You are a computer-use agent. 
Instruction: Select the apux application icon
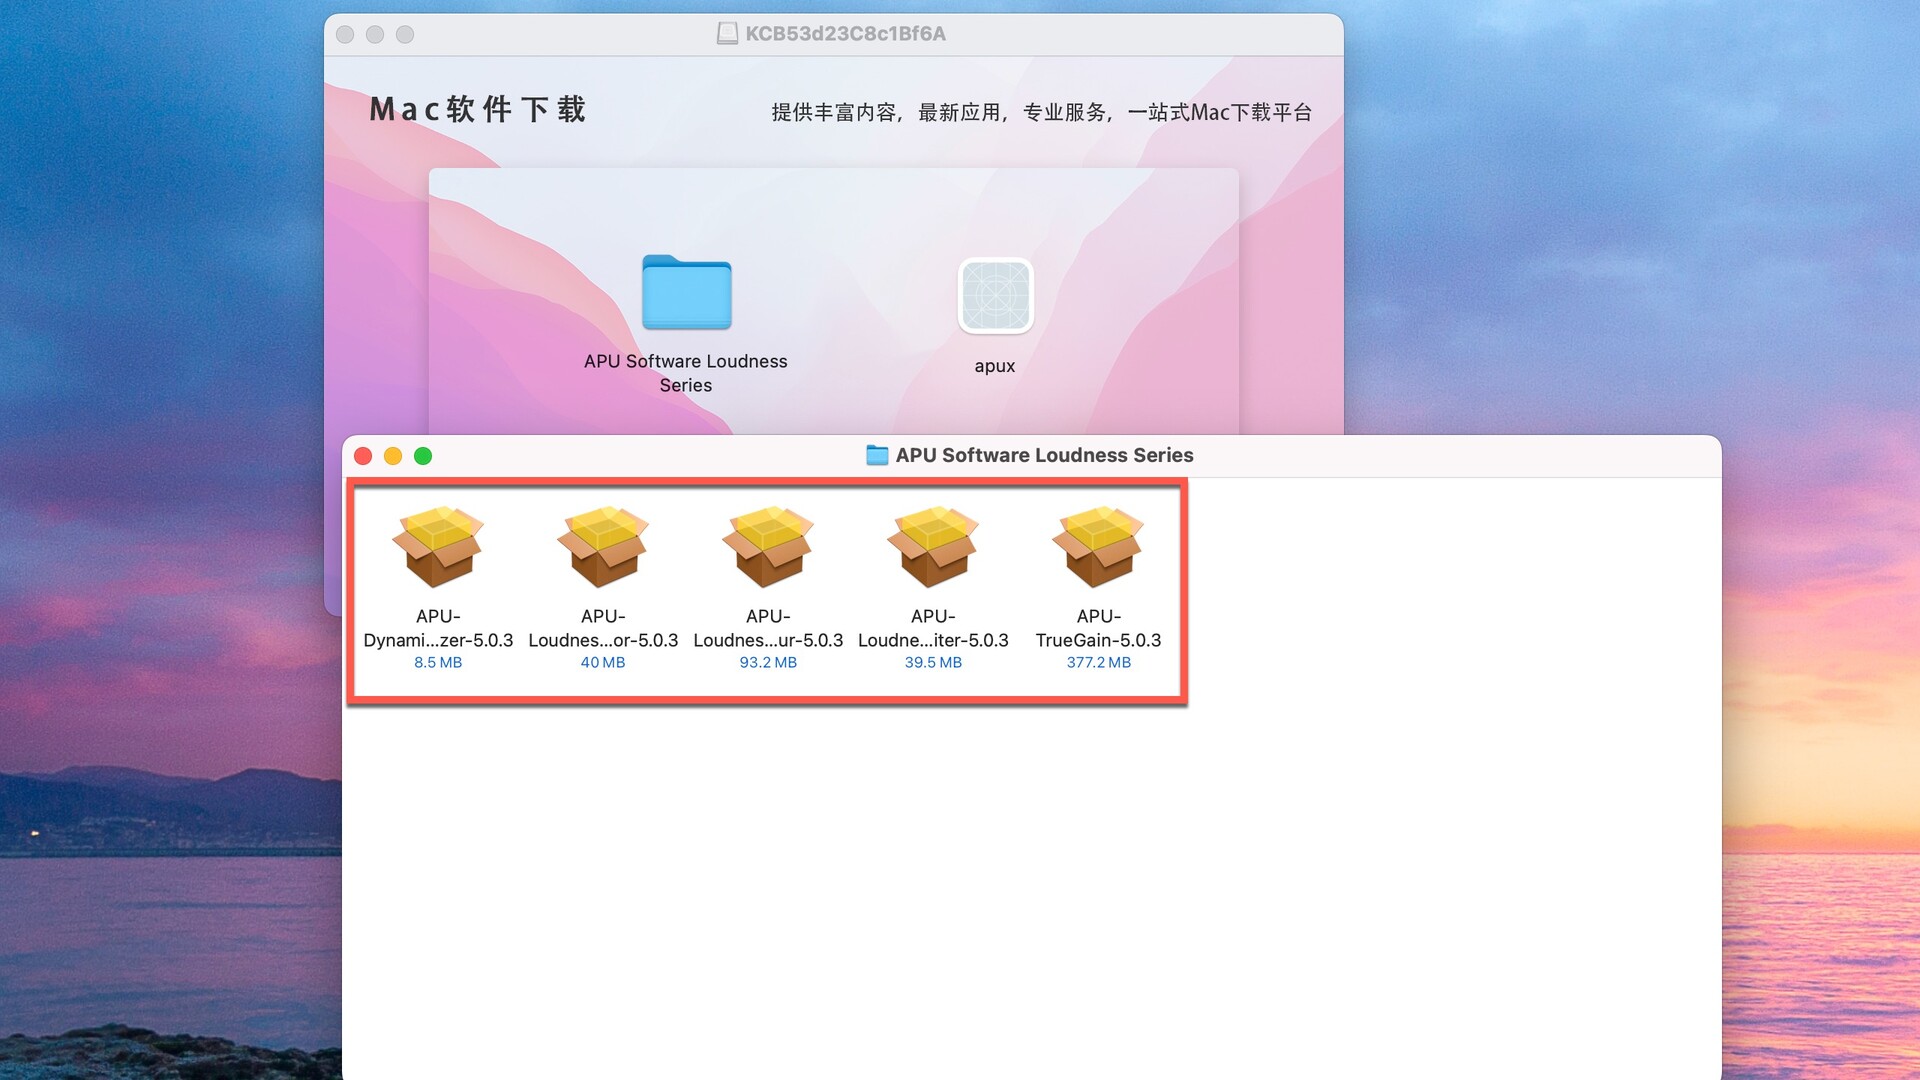pyautogui.click(x=995, y=296)
